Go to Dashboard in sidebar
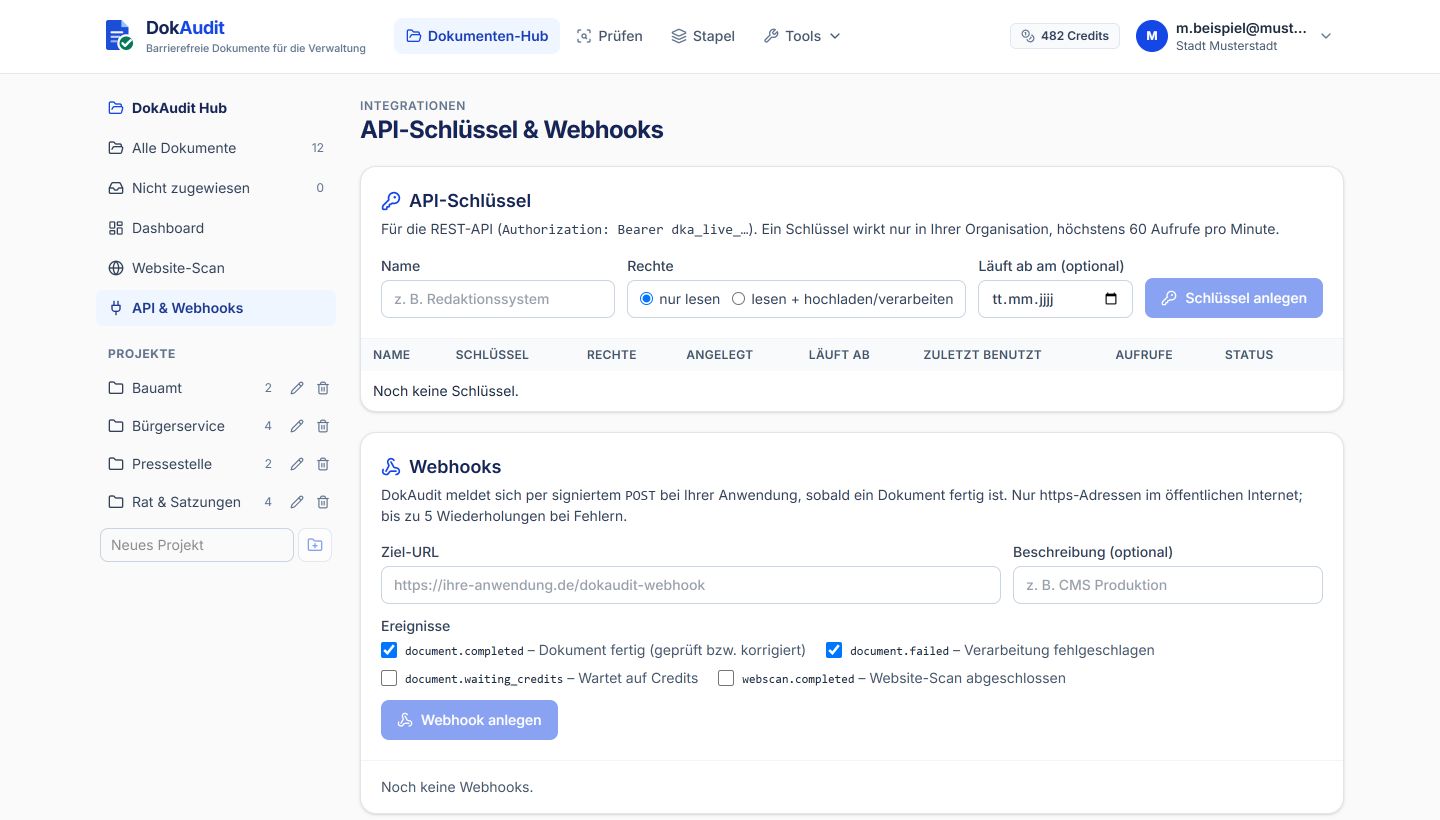Screen dimensions: 1440x820 click(216, 228)
